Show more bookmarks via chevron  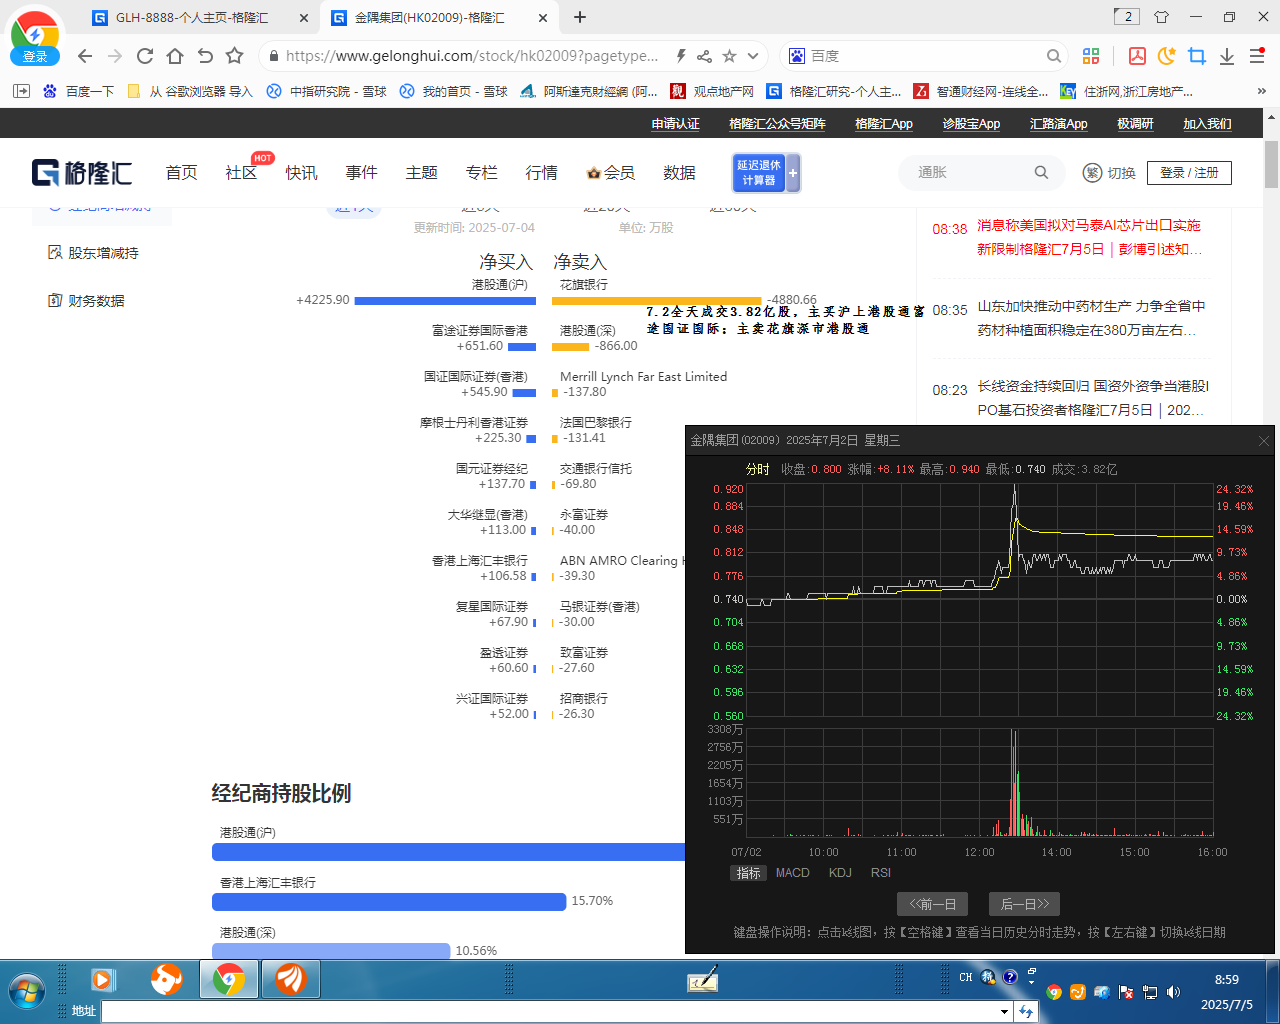tap(1262, 91)
